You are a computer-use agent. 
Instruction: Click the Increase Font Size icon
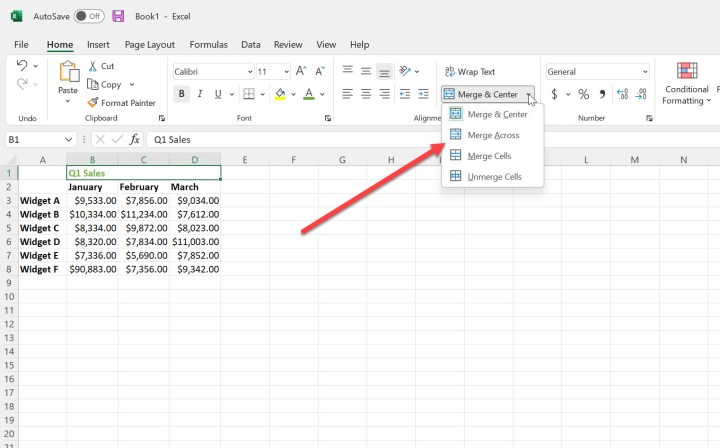[x=305, y=72]
